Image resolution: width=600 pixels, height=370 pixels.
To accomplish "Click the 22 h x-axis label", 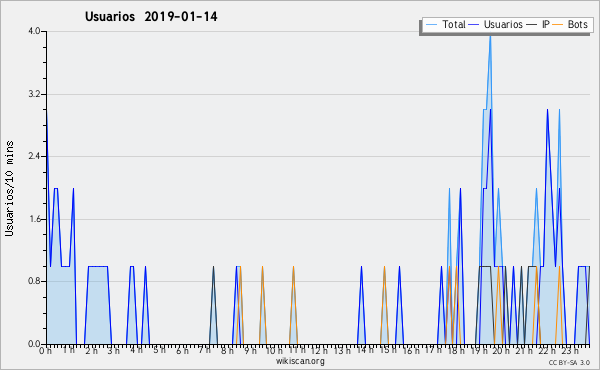I will tap(546, 351).
